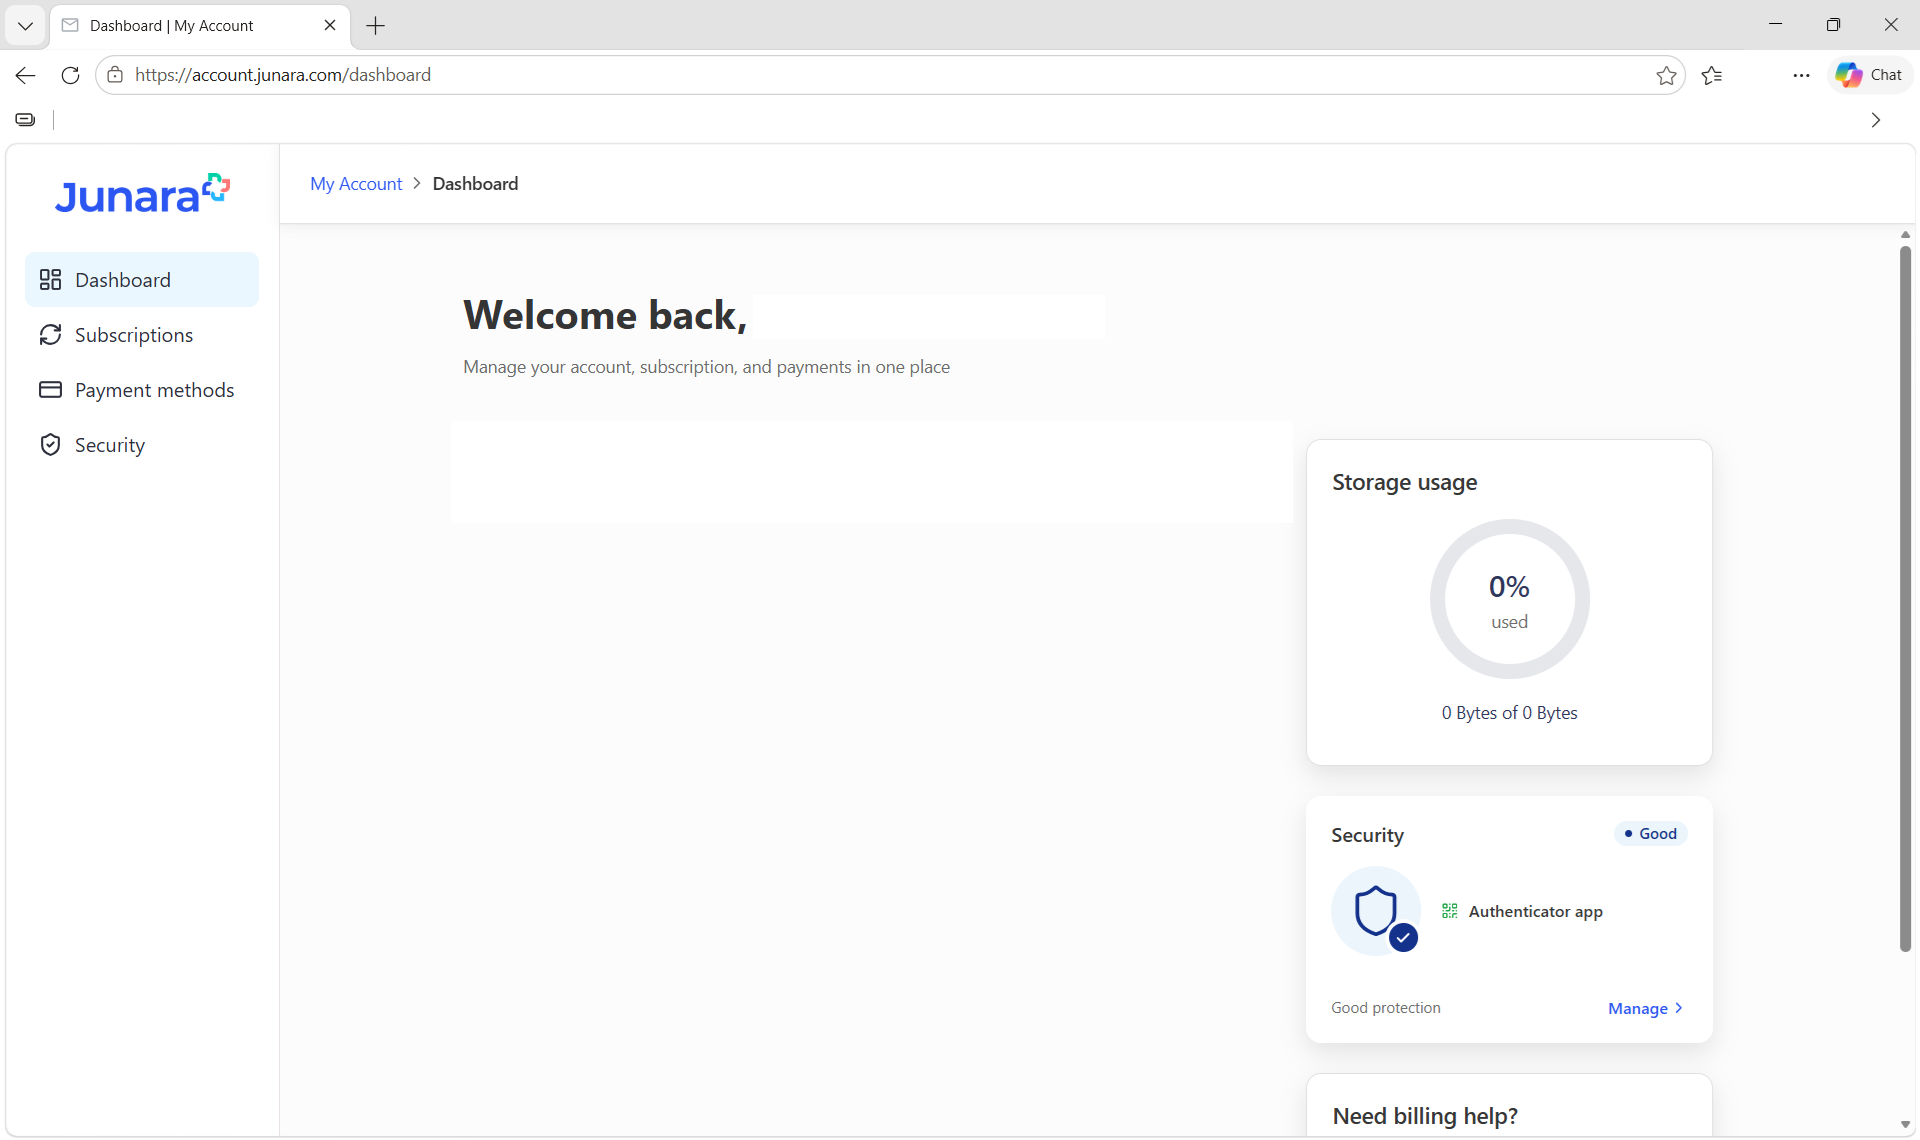Click the Junara logo
This screenshot has height=1140, width=1920.
(142, 194)
